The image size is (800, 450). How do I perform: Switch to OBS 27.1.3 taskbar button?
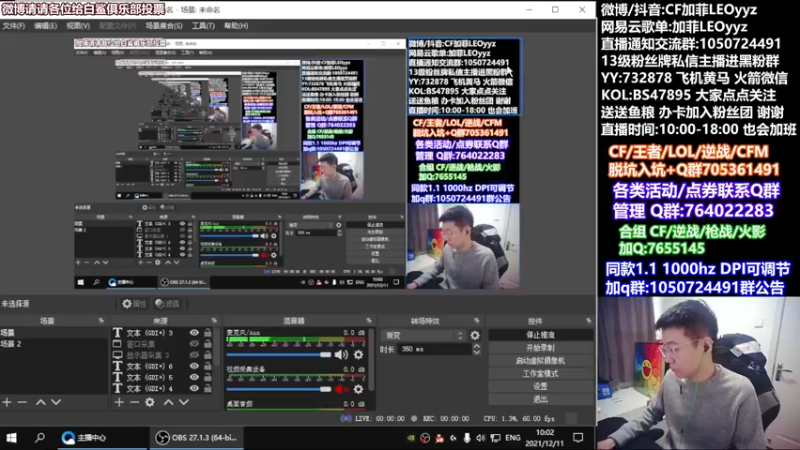coord(196,438)
